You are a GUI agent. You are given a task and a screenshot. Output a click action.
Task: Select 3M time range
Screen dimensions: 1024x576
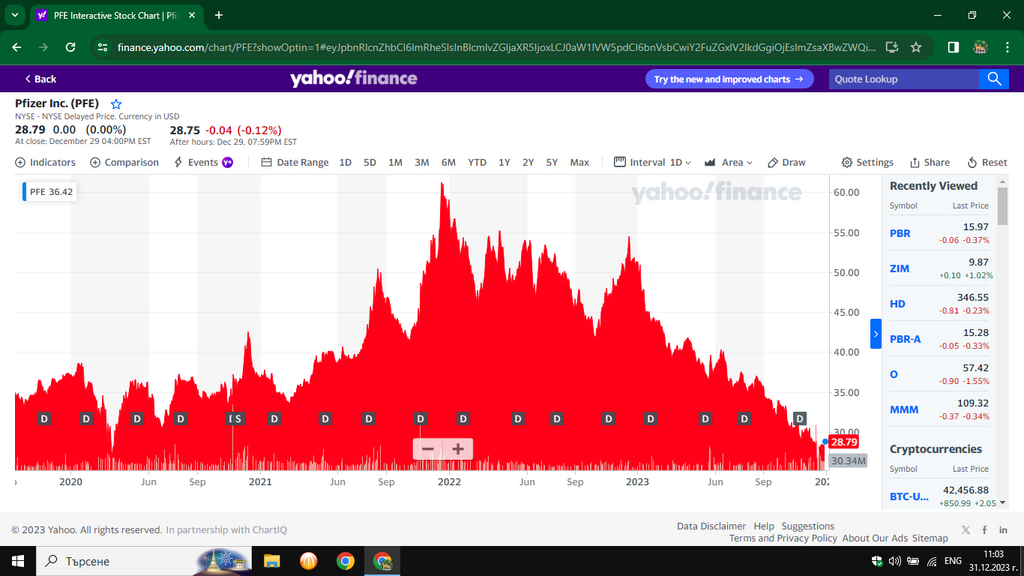tap(422, 162)
